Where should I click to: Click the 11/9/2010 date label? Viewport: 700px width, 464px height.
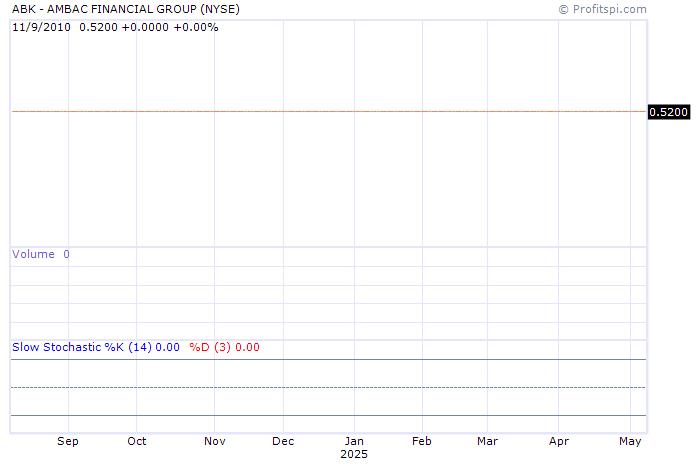coord(41,27)
